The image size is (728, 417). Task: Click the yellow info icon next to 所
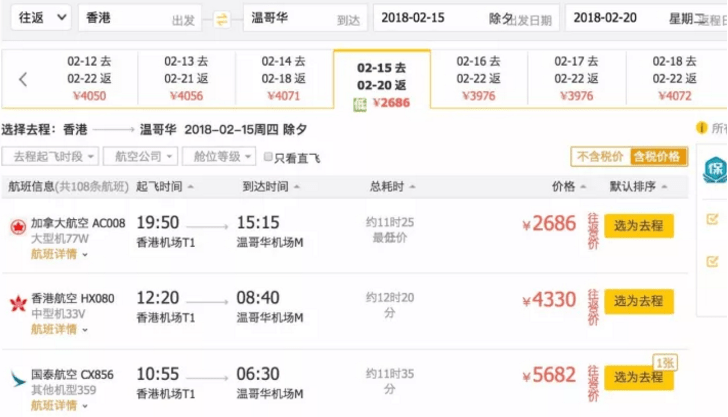tap(702, 128)
